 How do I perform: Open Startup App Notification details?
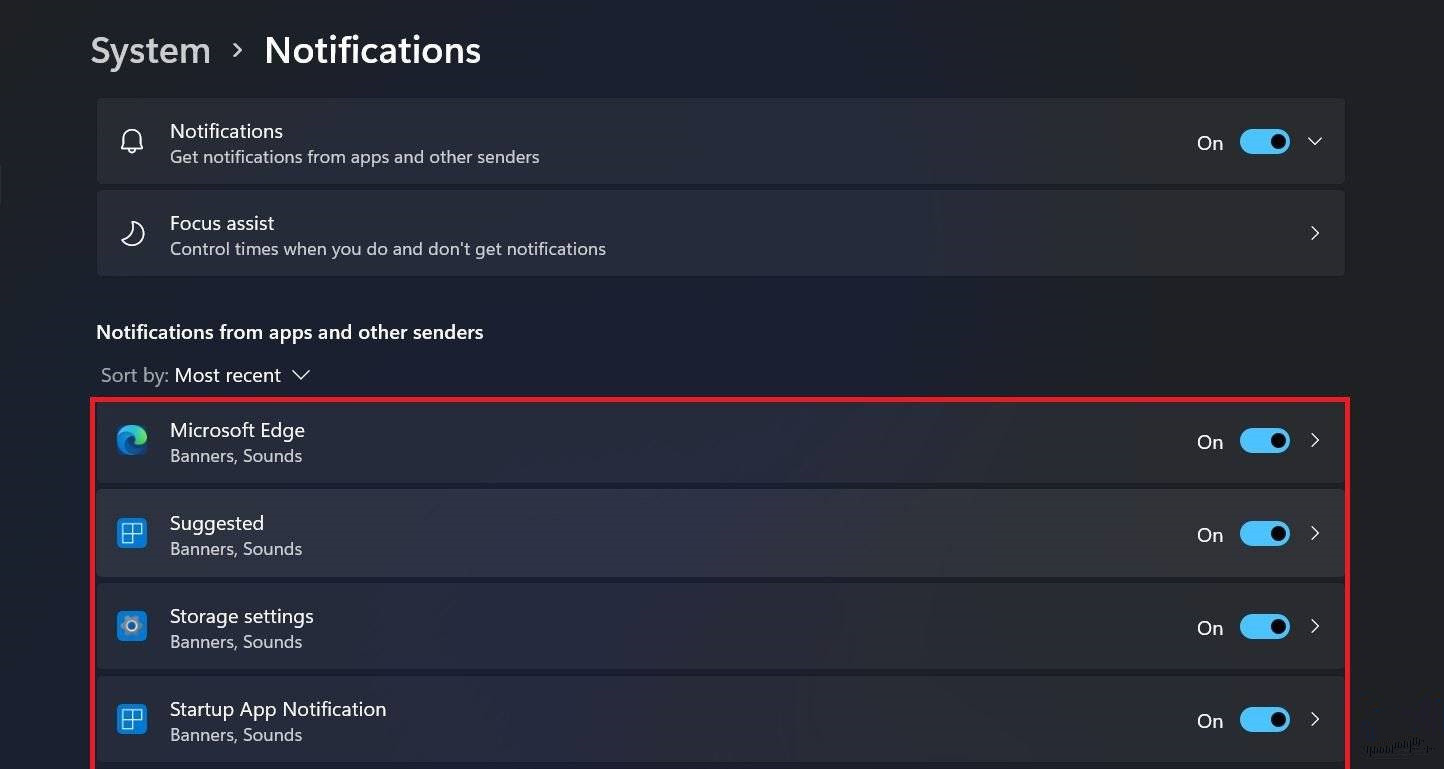(1315, 719)
